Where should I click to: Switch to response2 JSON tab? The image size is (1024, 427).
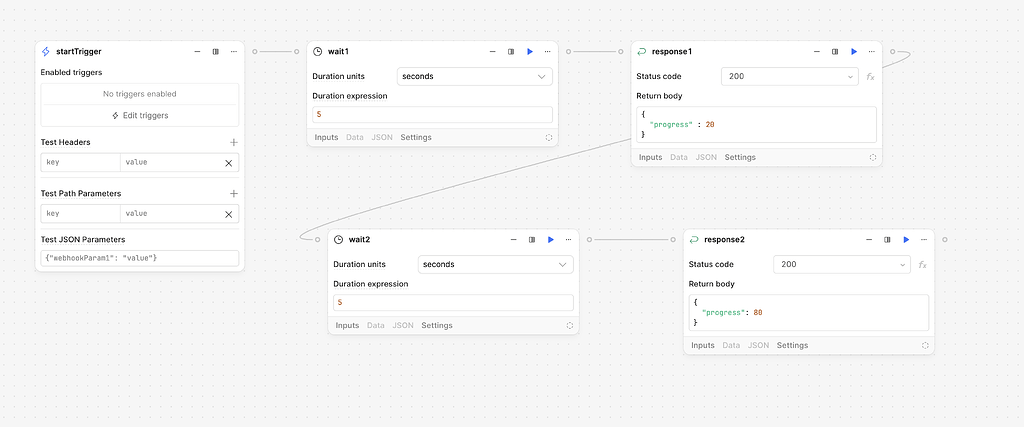tap(758, 345)
